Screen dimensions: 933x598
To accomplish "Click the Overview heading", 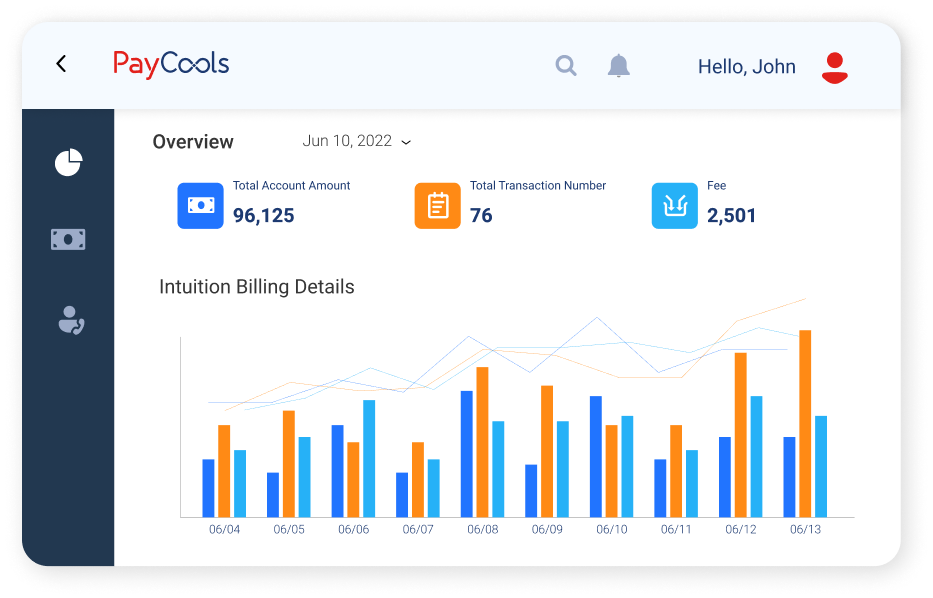I will 193,142.
